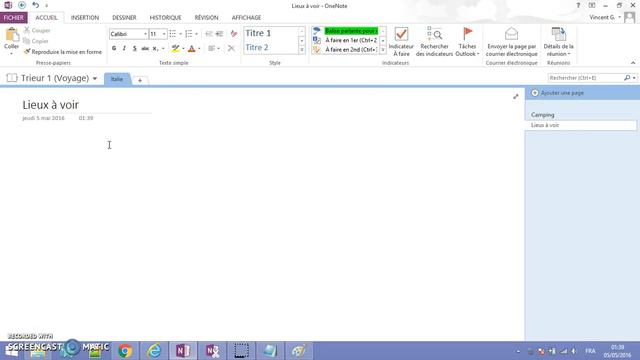Click the Rechercher search field
Image resolution: width=640 pixels, height=360 pixels.
(585, 78)
